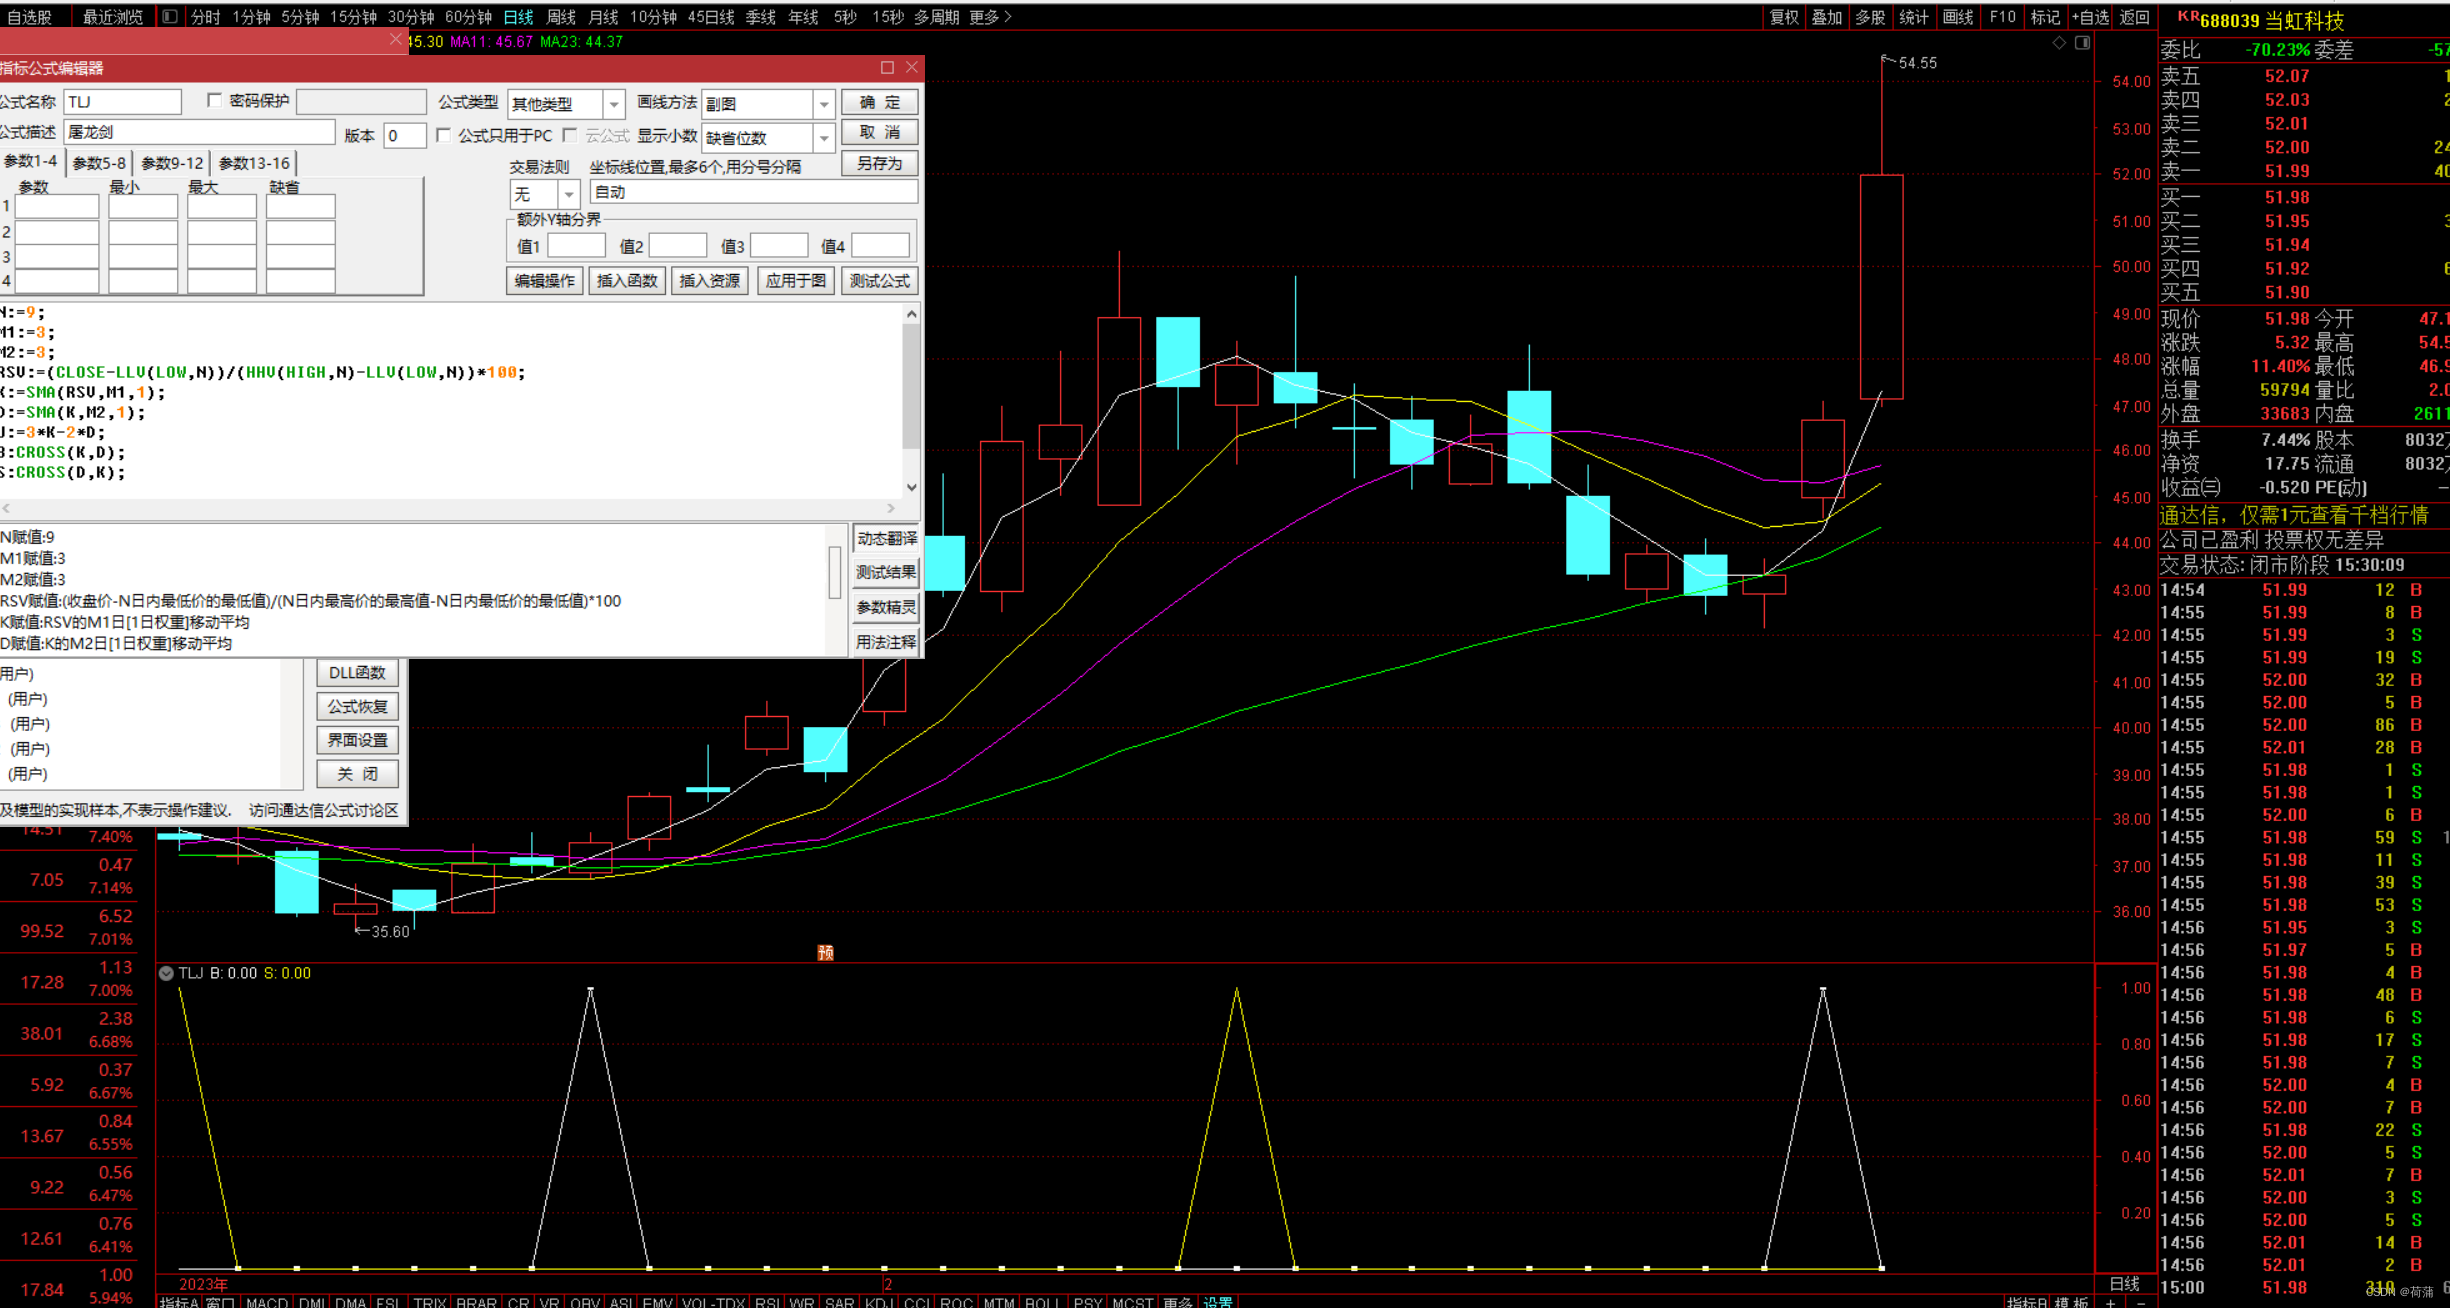2450x1308 pixels.
Task: Click the 叠加 toolbar button
Action: tap(1827, 16)
